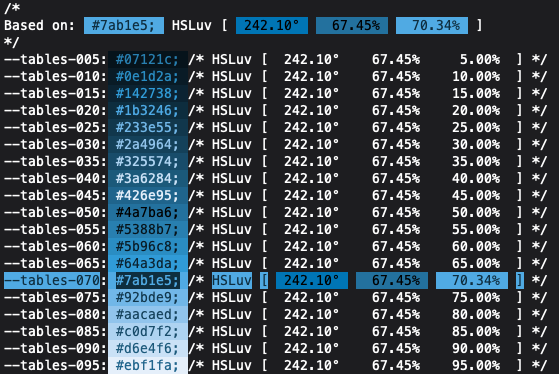The height and width of the screenshot is (374, 559).
Task: Click HSLuv text in the Based on line
Action: [x=192, y=26]
